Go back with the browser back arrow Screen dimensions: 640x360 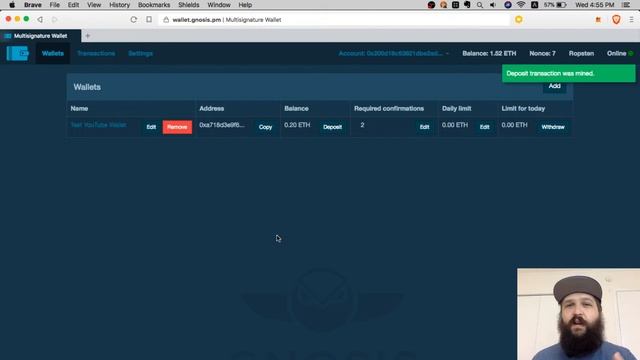[40, 20]
